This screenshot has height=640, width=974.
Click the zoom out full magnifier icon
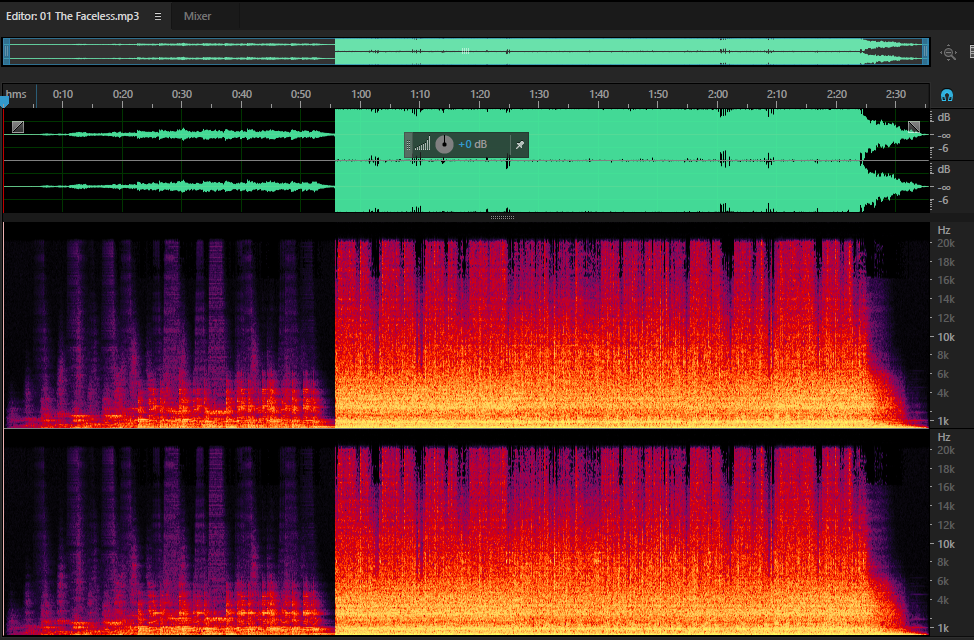949,53
